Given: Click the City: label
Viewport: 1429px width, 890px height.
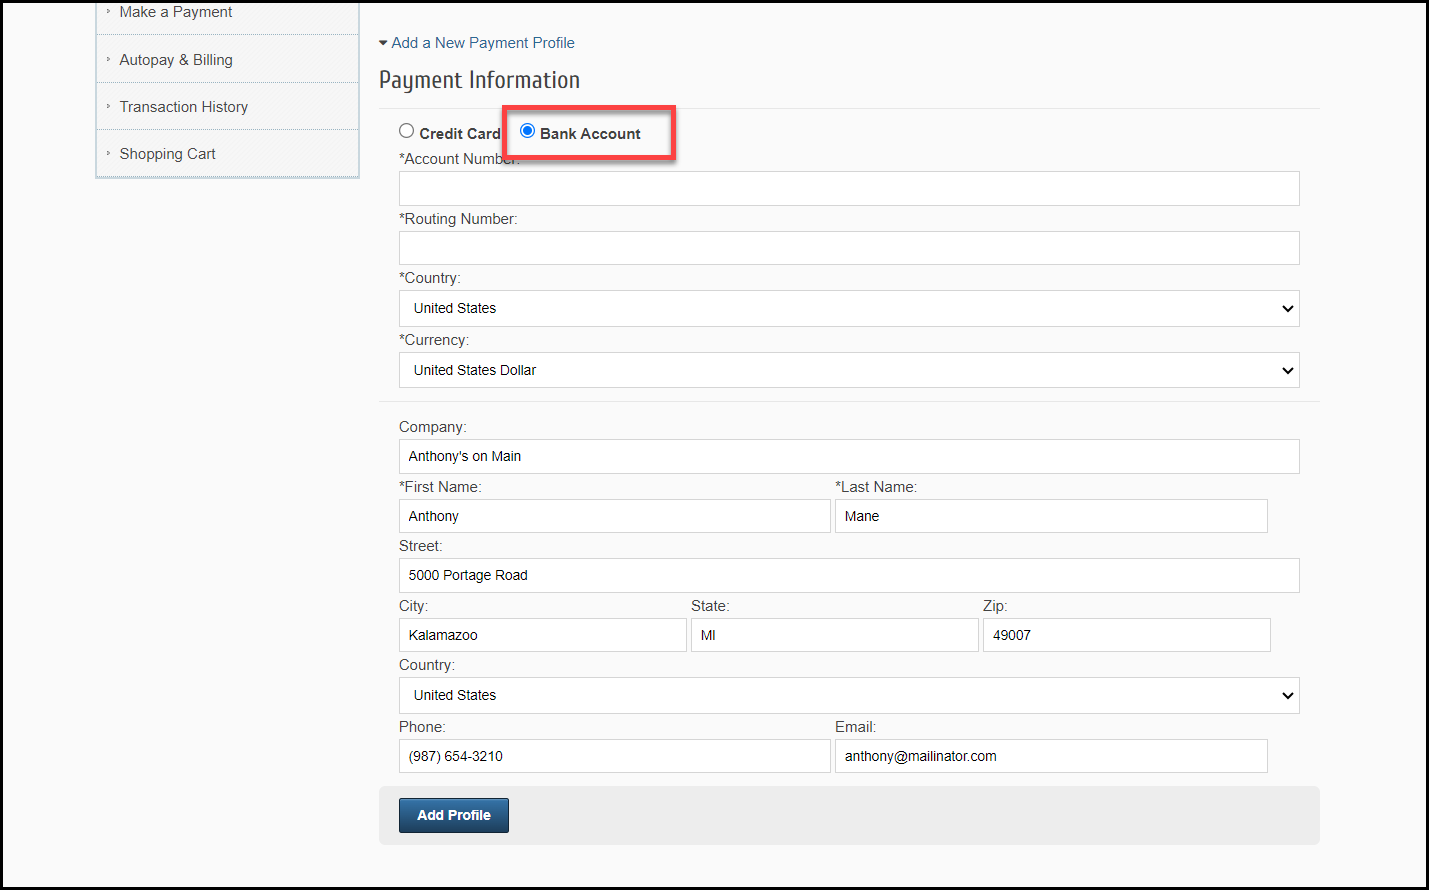Looking at the screenshot, I should (413, 606).
